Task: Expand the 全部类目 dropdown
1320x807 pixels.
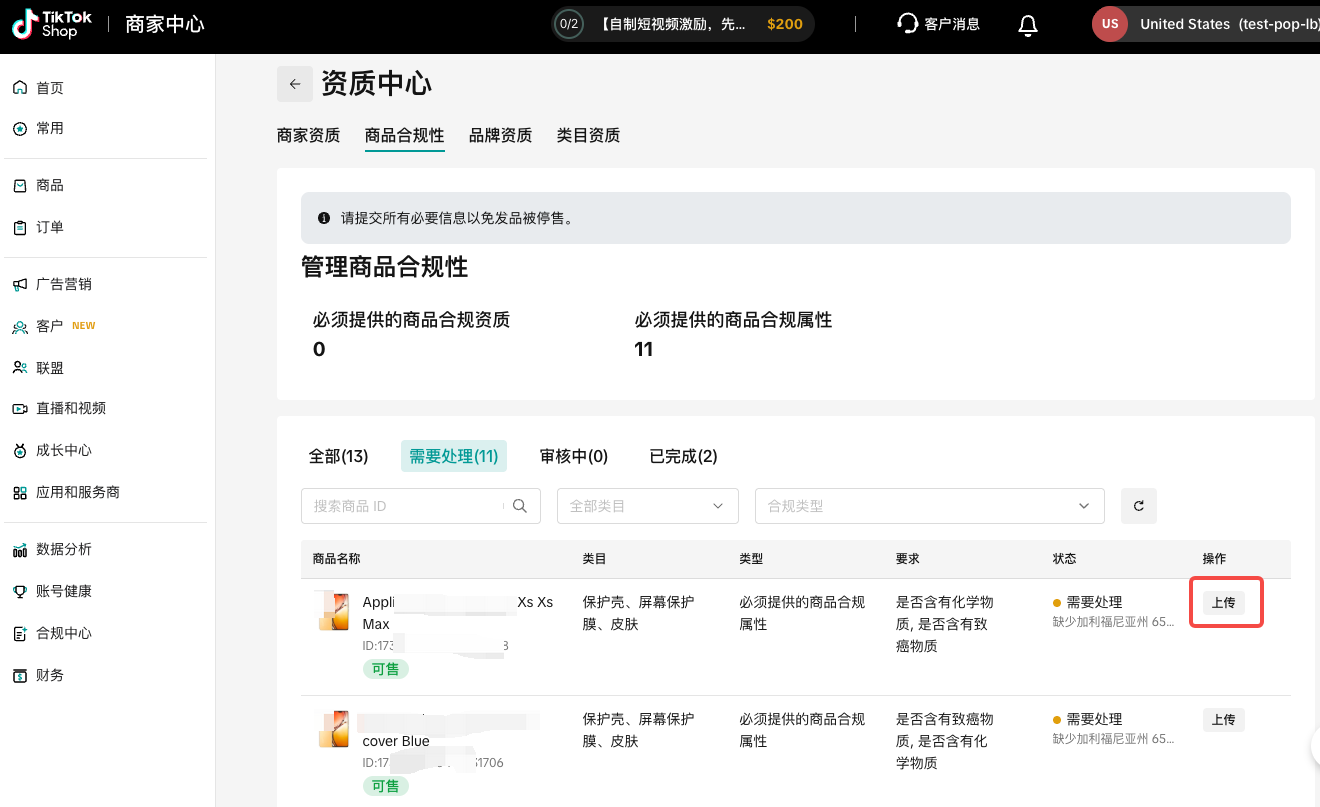Action: pyautogui.click(x=647, y=506)
